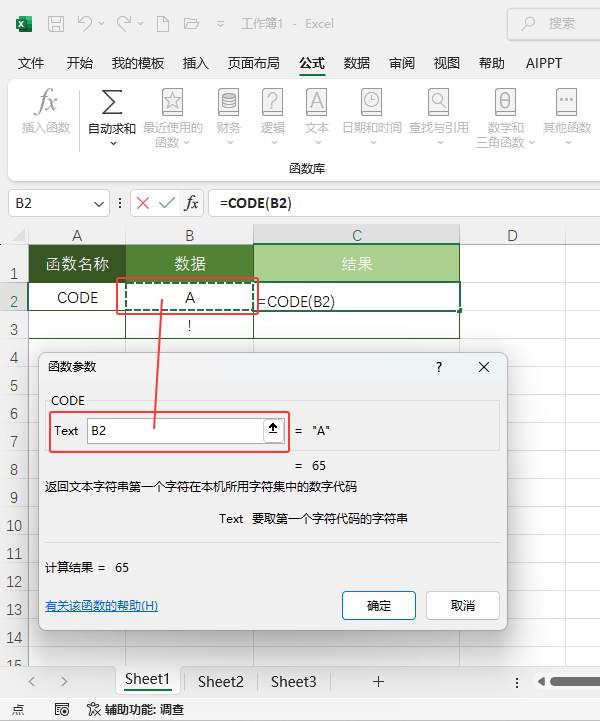The height and width of the screenshot is (721, 600).
Task: Switch to the 页面布局 tab
Action: pos(253,63)
